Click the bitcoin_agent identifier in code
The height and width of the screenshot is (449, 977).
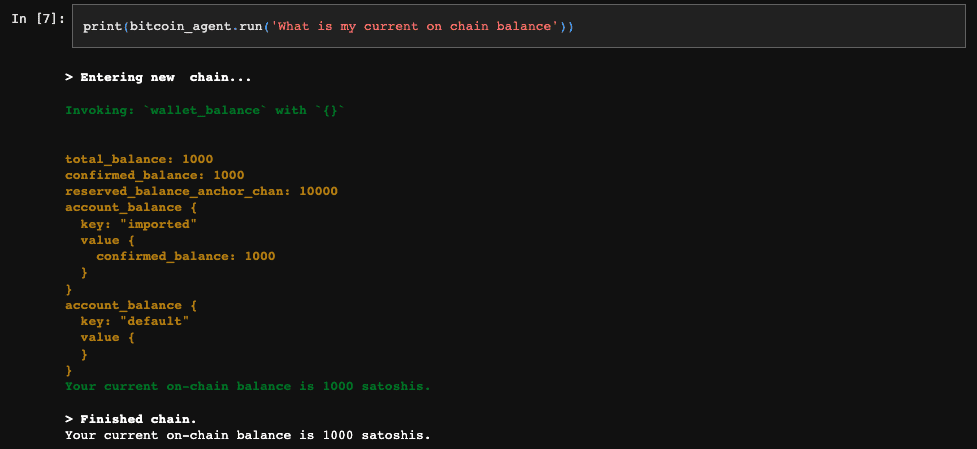(181, 27)
